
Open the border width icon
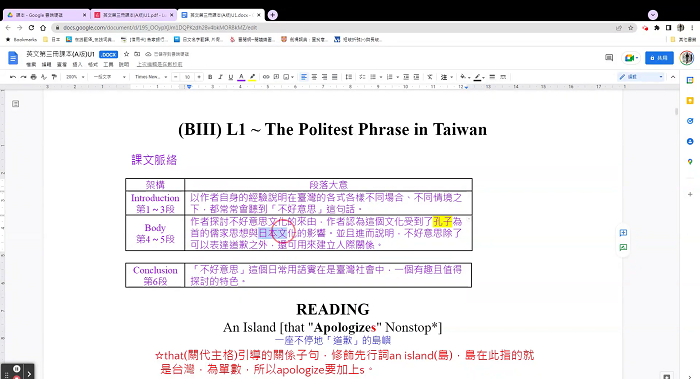coord(492,77)
